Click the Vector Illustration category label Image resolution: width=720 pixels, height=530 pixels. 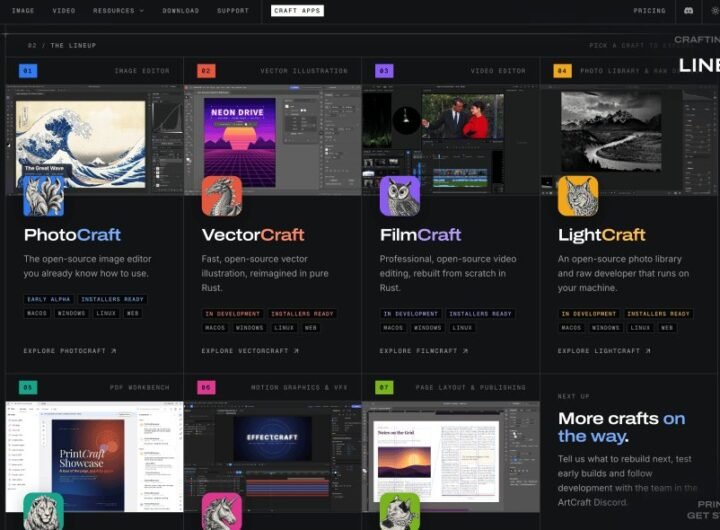click(304, 71)
